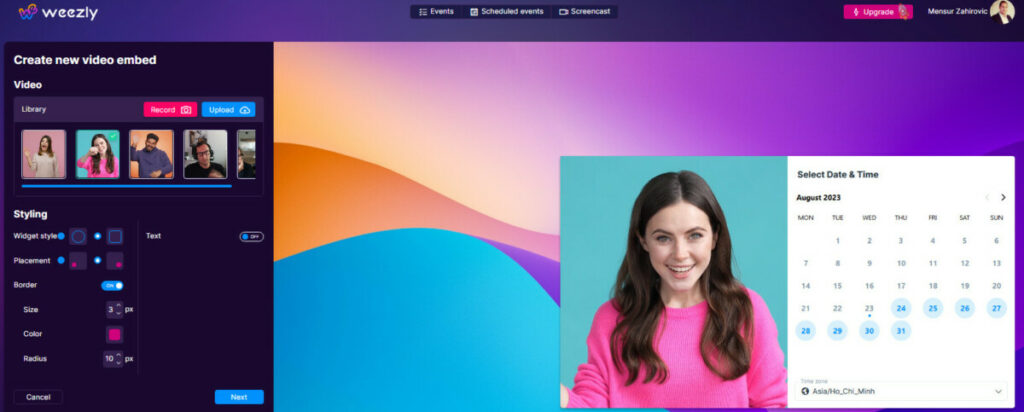Open the border Color swatch
1024x412 pixels.
pos(115,334)
